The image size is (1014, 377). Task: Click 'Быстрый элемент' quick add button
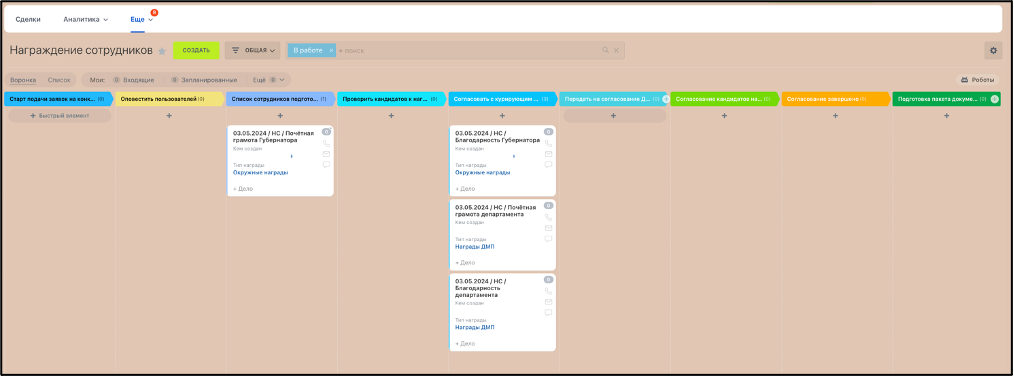pyautogui.click(x=59, y=116)
